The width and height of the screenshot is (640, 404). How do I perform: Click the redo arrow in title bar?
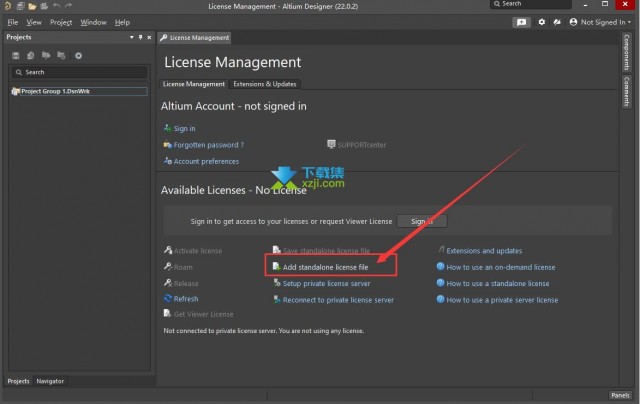coord(68,6)
